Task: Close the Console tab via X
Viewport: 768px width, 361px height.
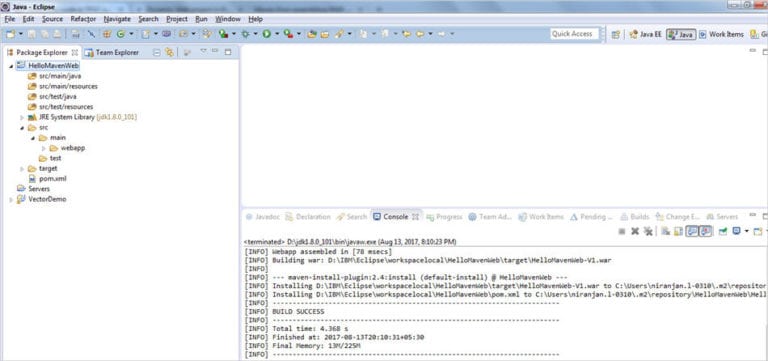Action: (x=415, y=217)
